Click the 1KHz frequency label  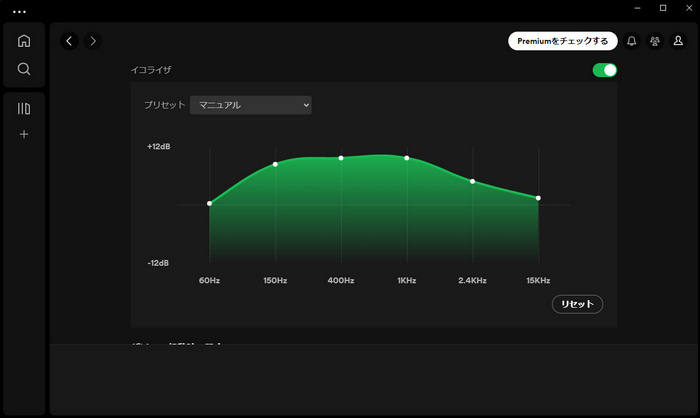[x=407, y=280]
